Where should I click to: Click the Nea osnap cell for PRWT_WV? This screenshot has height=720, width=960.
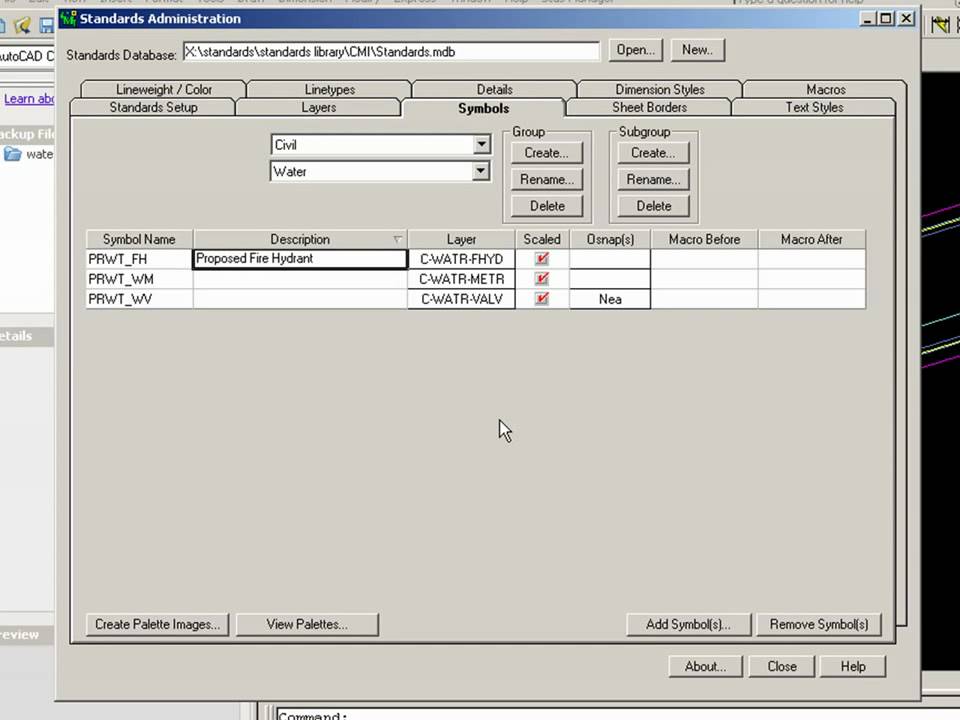point(610,299)
